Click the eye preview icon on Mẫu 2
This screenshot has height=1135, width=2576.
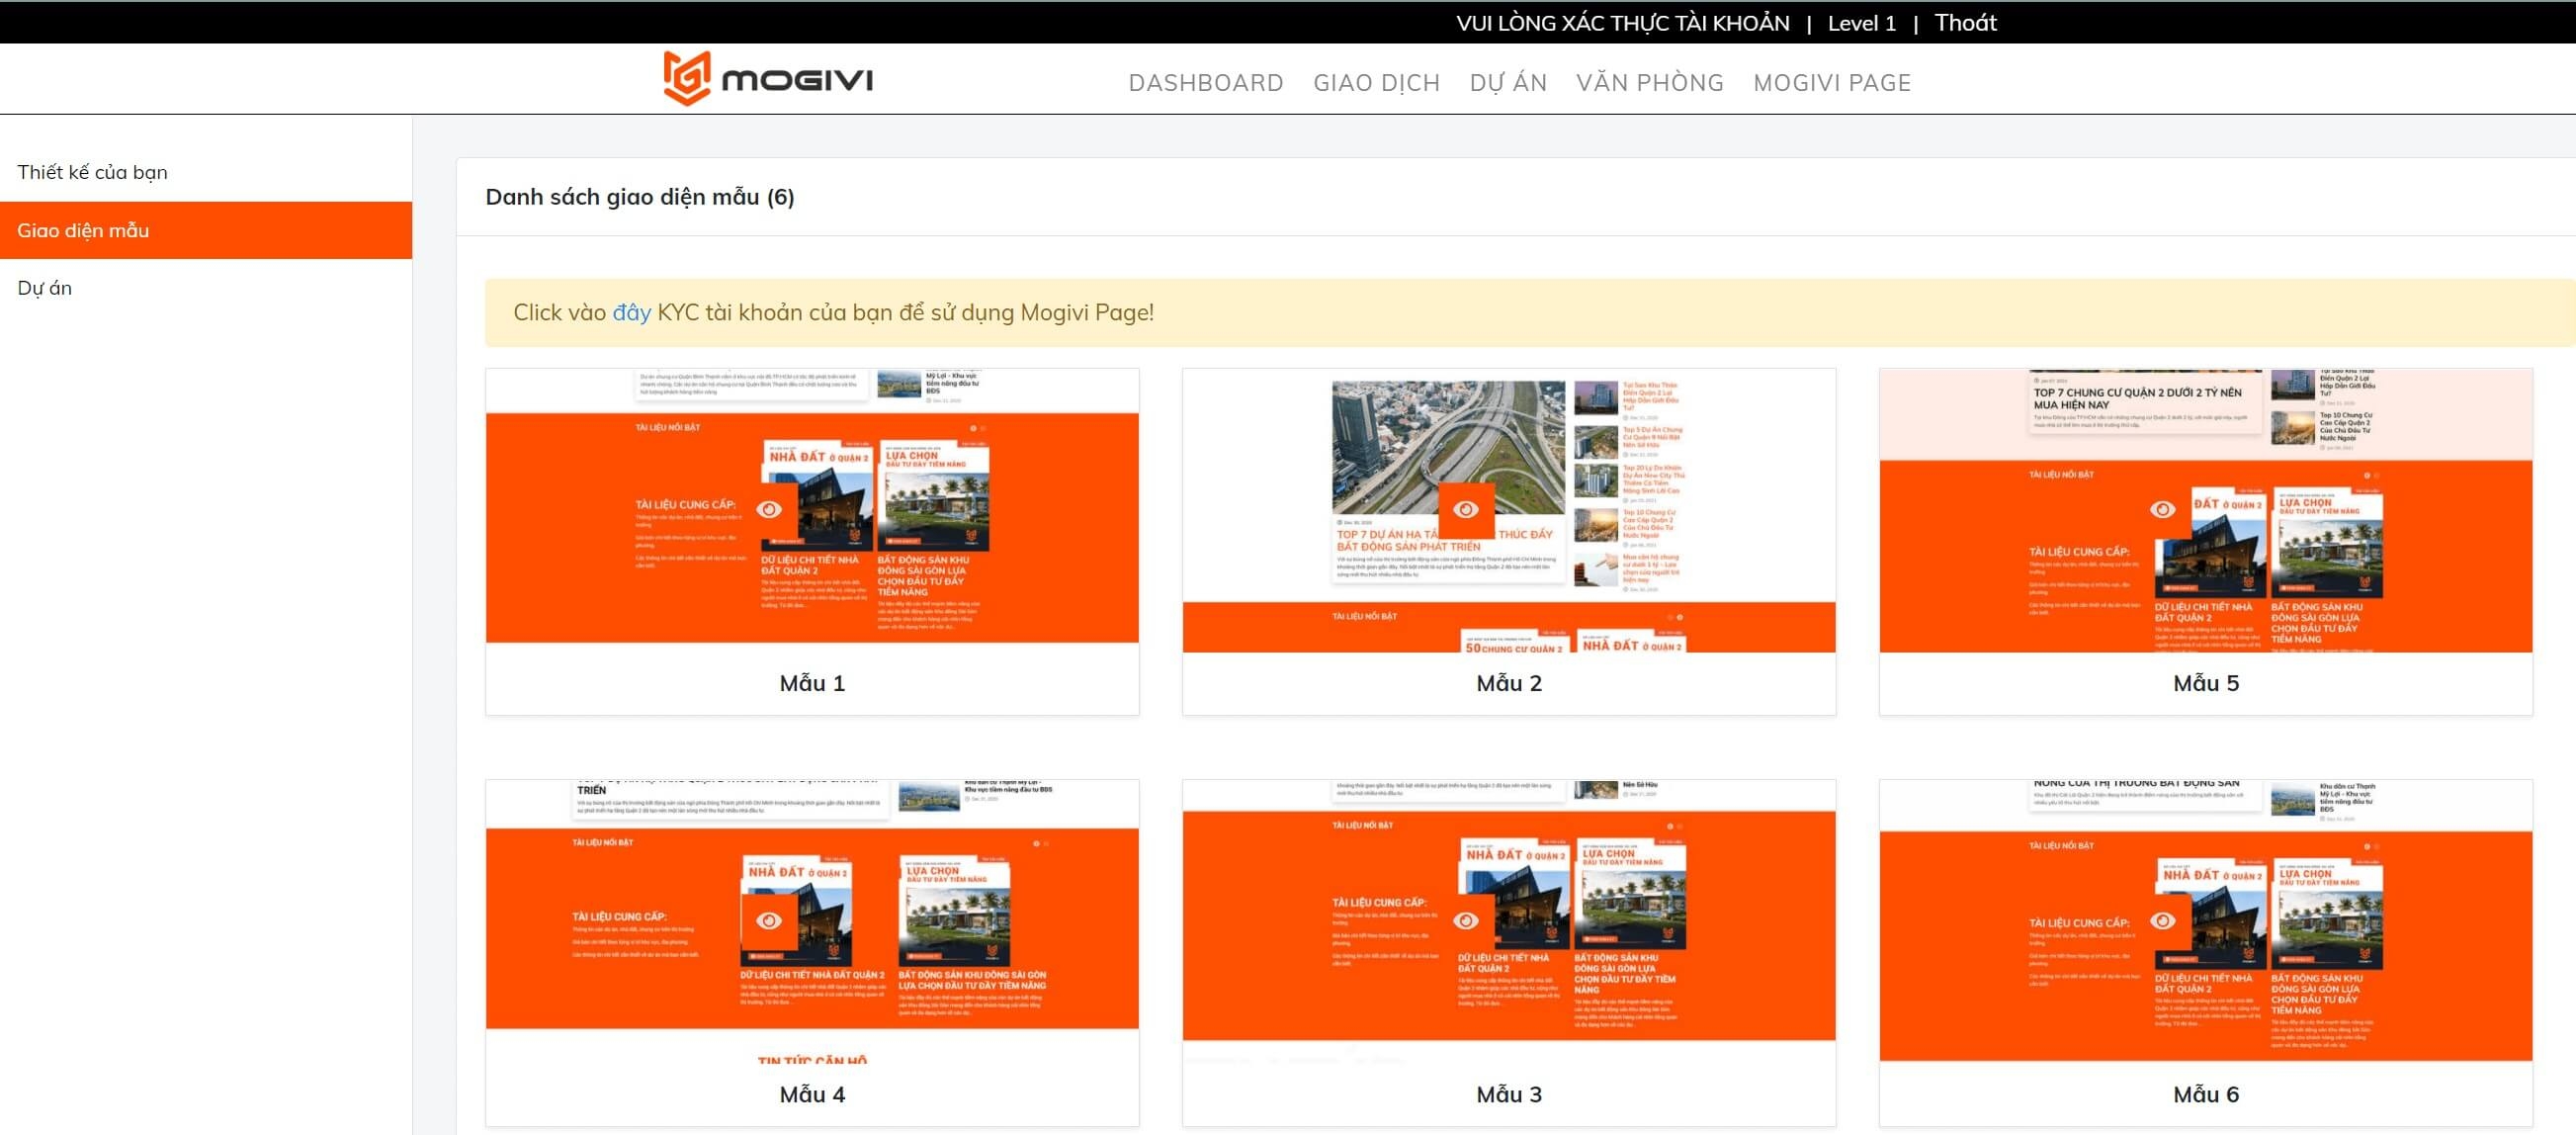pos(1466,510)
